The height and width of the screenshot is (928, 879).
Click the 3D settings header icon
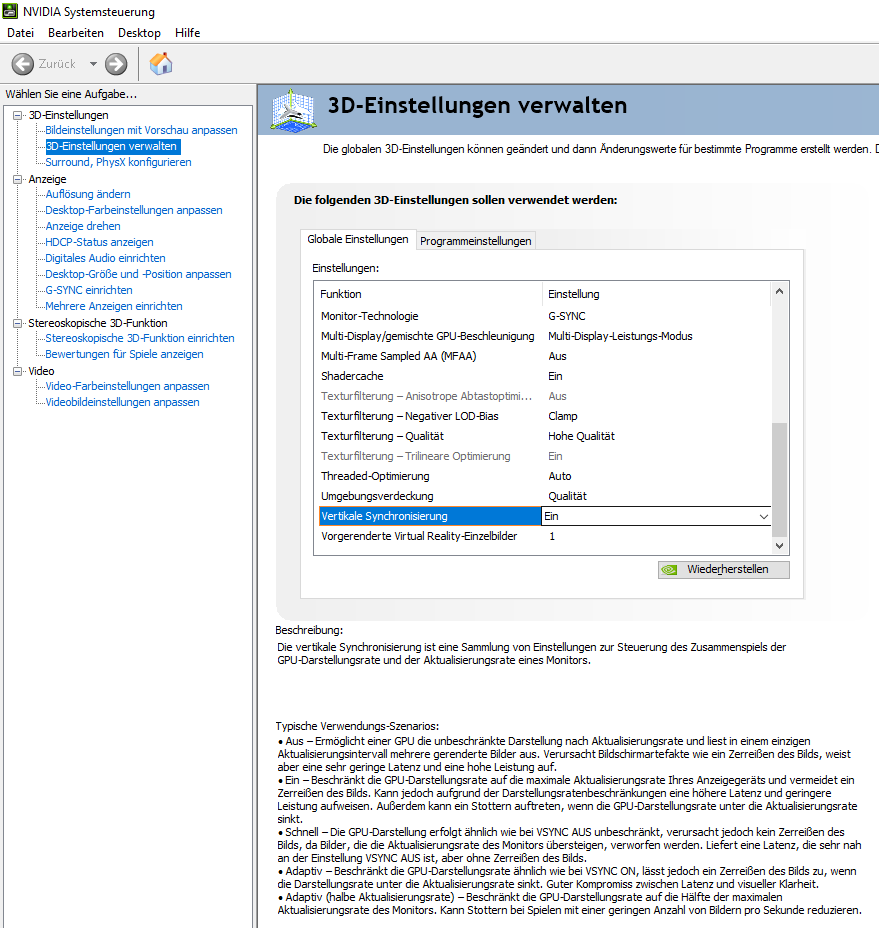pyautogui.click(x=293, y=109)
